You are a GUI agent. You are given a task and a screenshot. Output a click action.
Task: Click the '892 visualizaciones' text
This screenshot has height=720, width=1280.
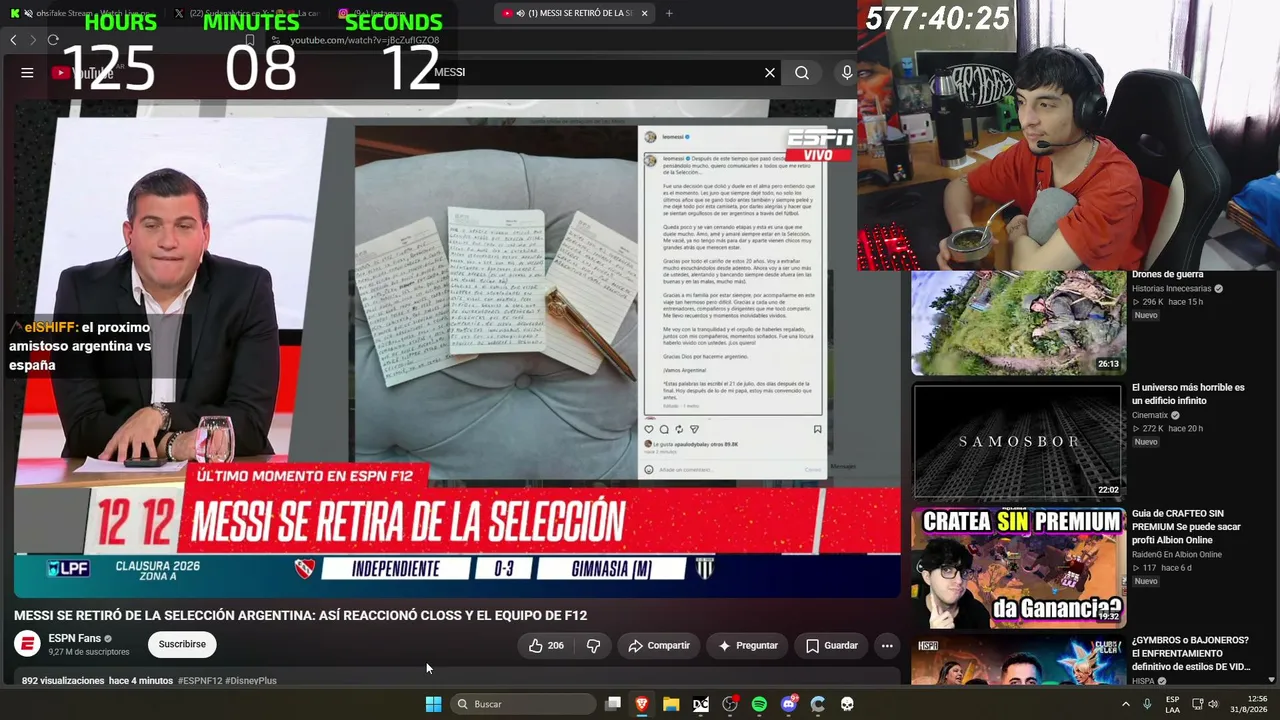click(x=63, y=680)
